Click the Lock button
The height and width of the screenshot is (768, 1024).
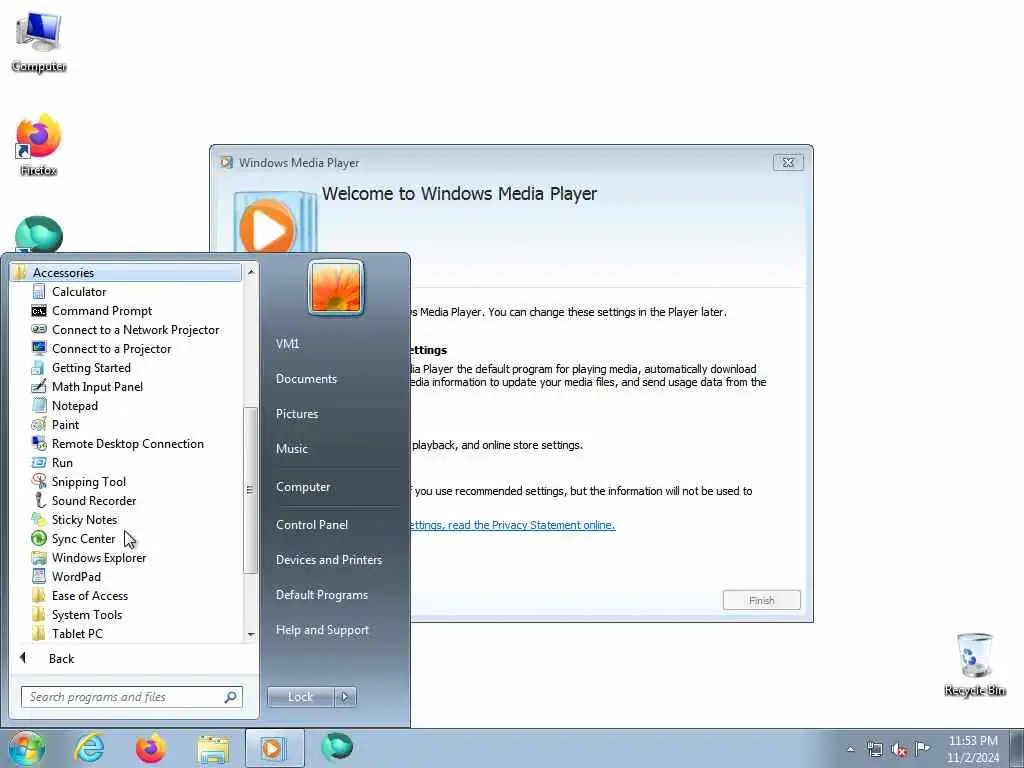[x=300, y=697]
